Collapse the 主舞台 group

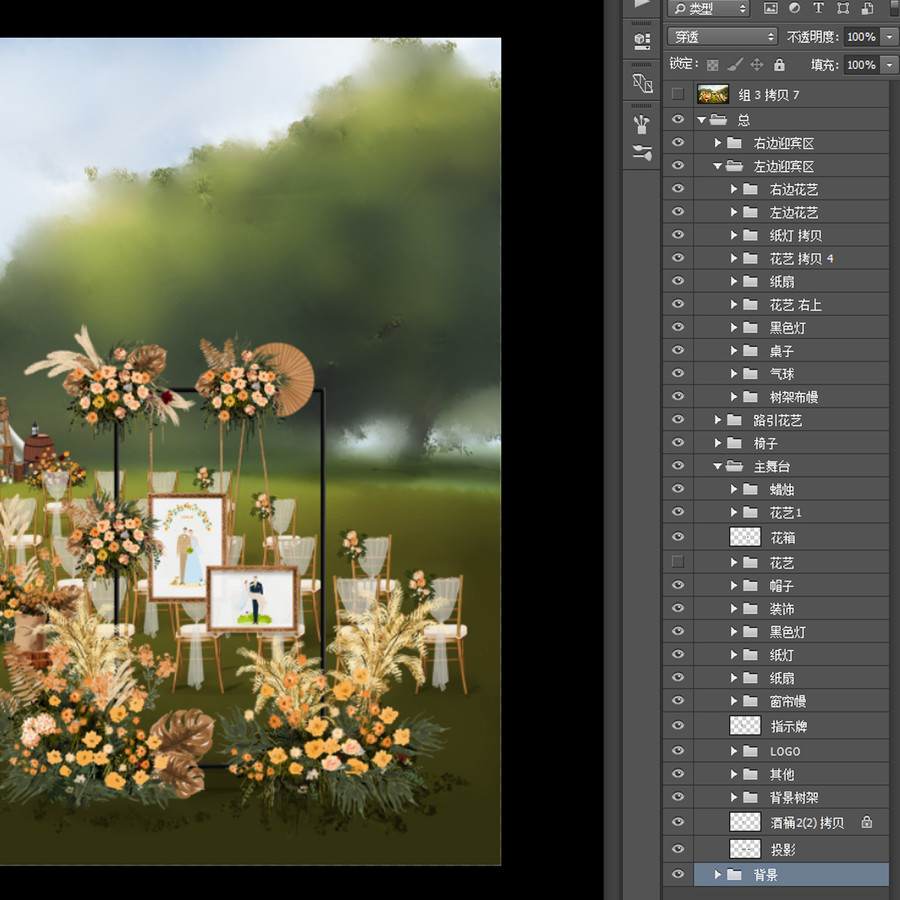click(x=717, y=467)
